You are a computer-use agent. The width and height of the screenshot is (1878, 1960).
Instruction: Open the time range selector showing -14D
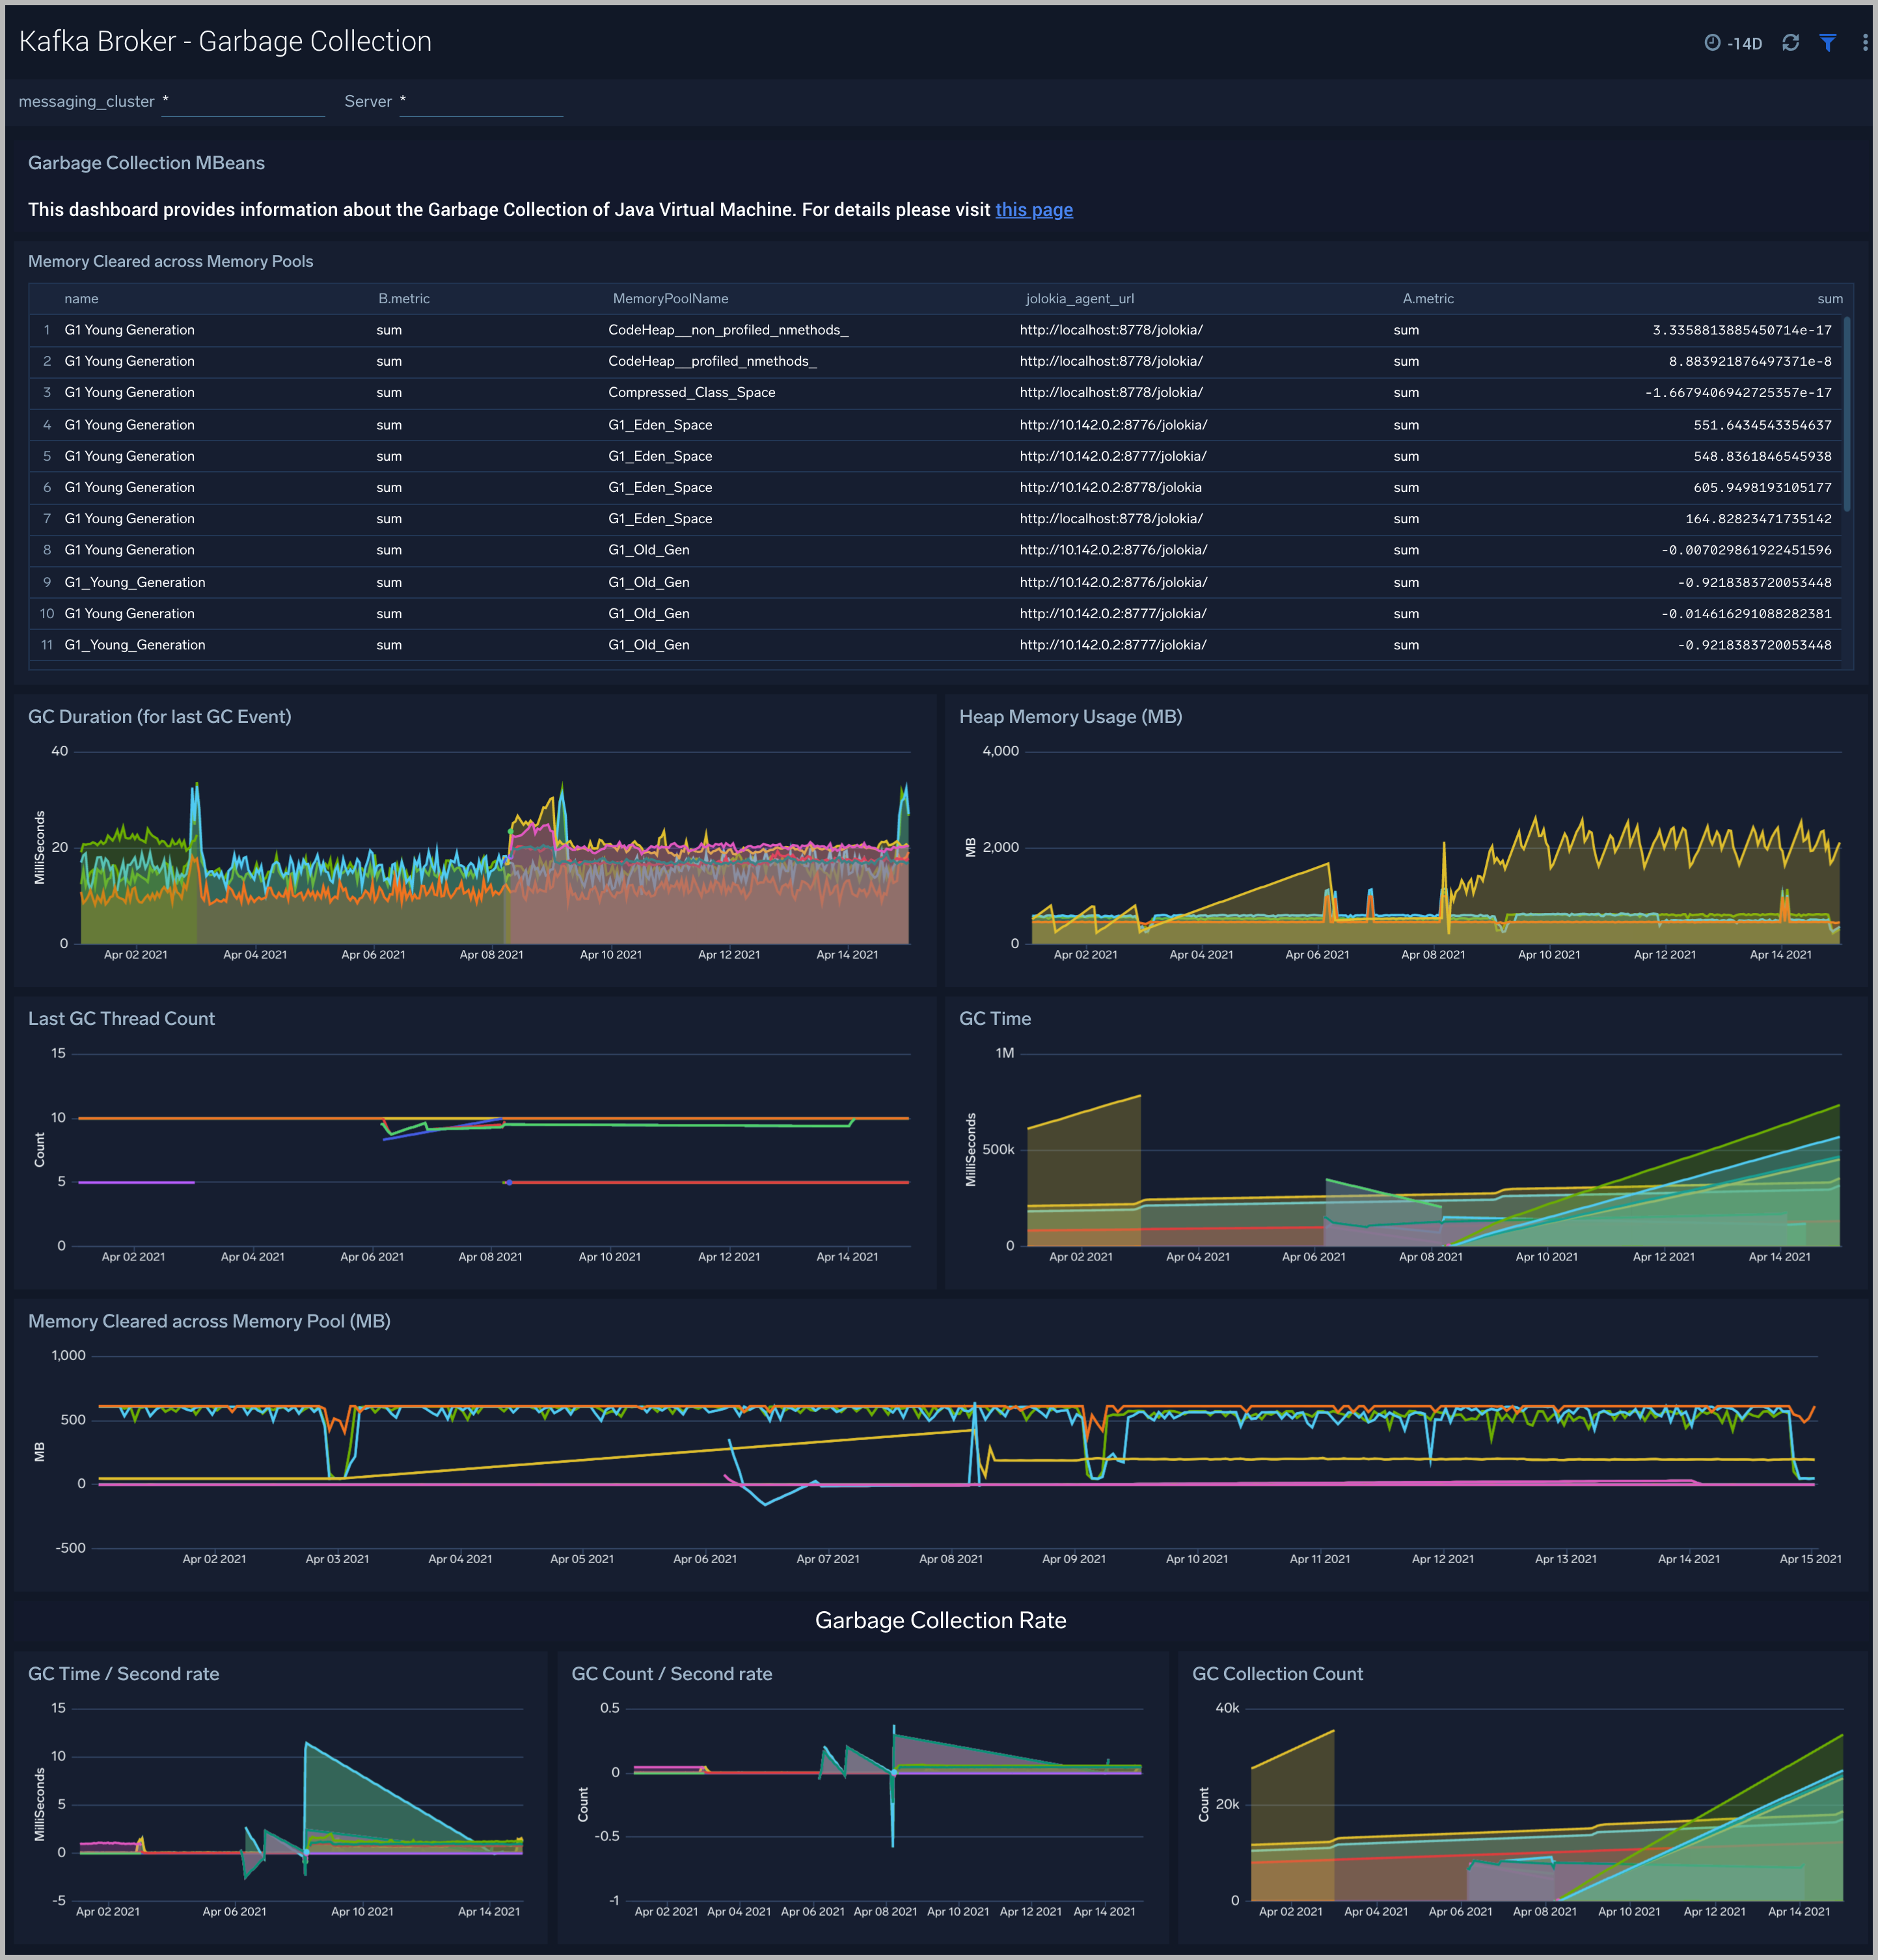coord(1746,43)
